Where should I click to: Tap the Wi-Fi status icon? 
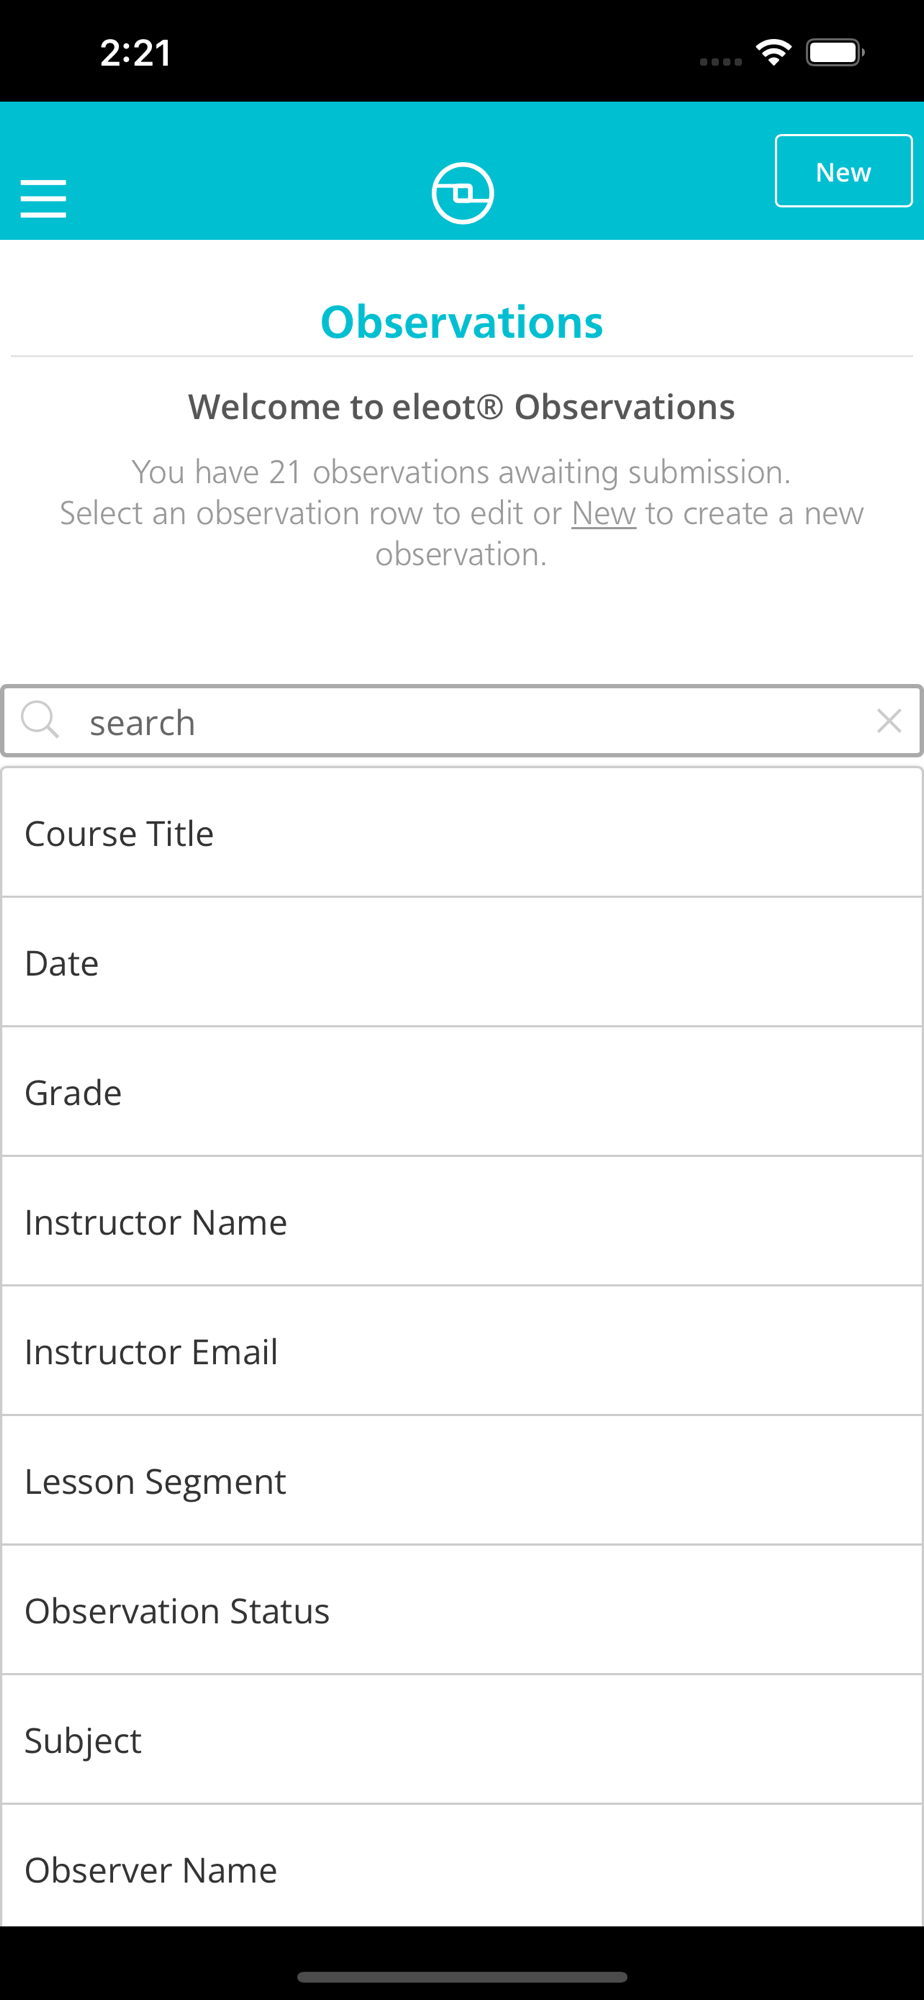click(x=773, y=52)
